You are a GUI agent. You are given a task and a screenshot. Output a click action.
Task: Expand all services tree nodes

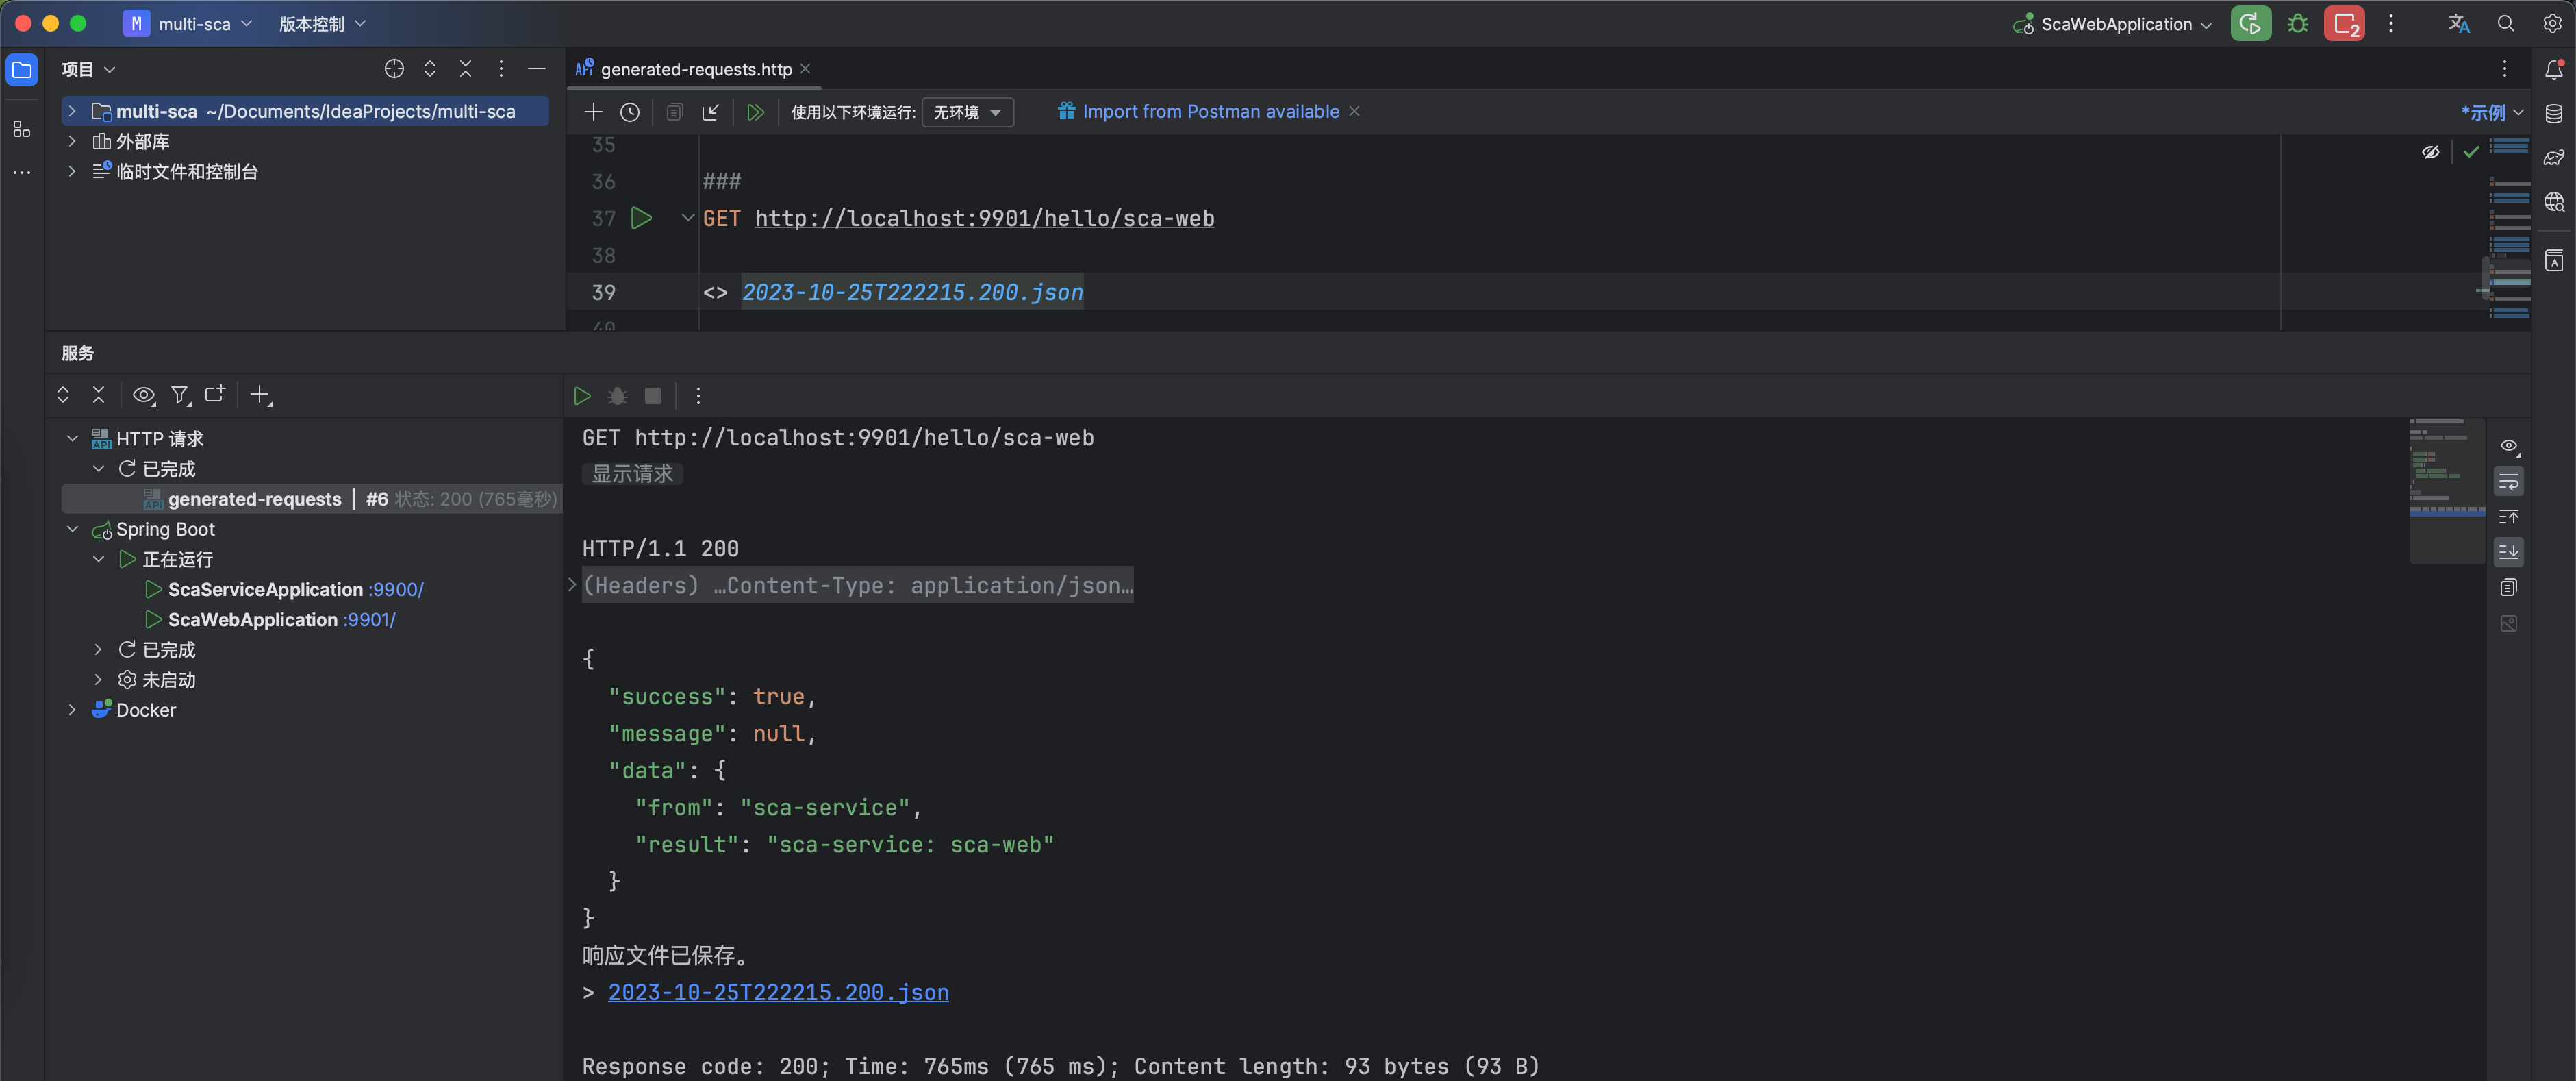pyautogui.click(x=63, y=395)
